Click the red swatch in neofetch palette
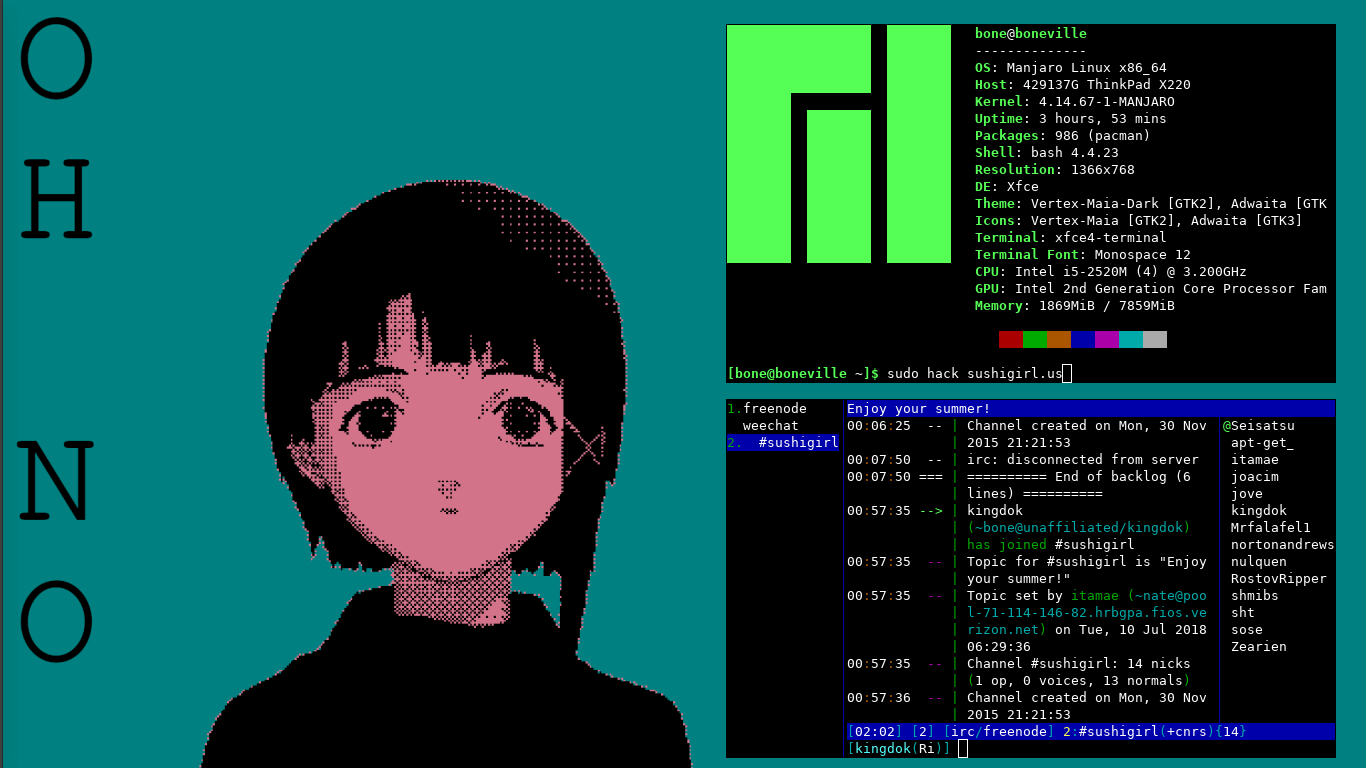 point(1010,340)
